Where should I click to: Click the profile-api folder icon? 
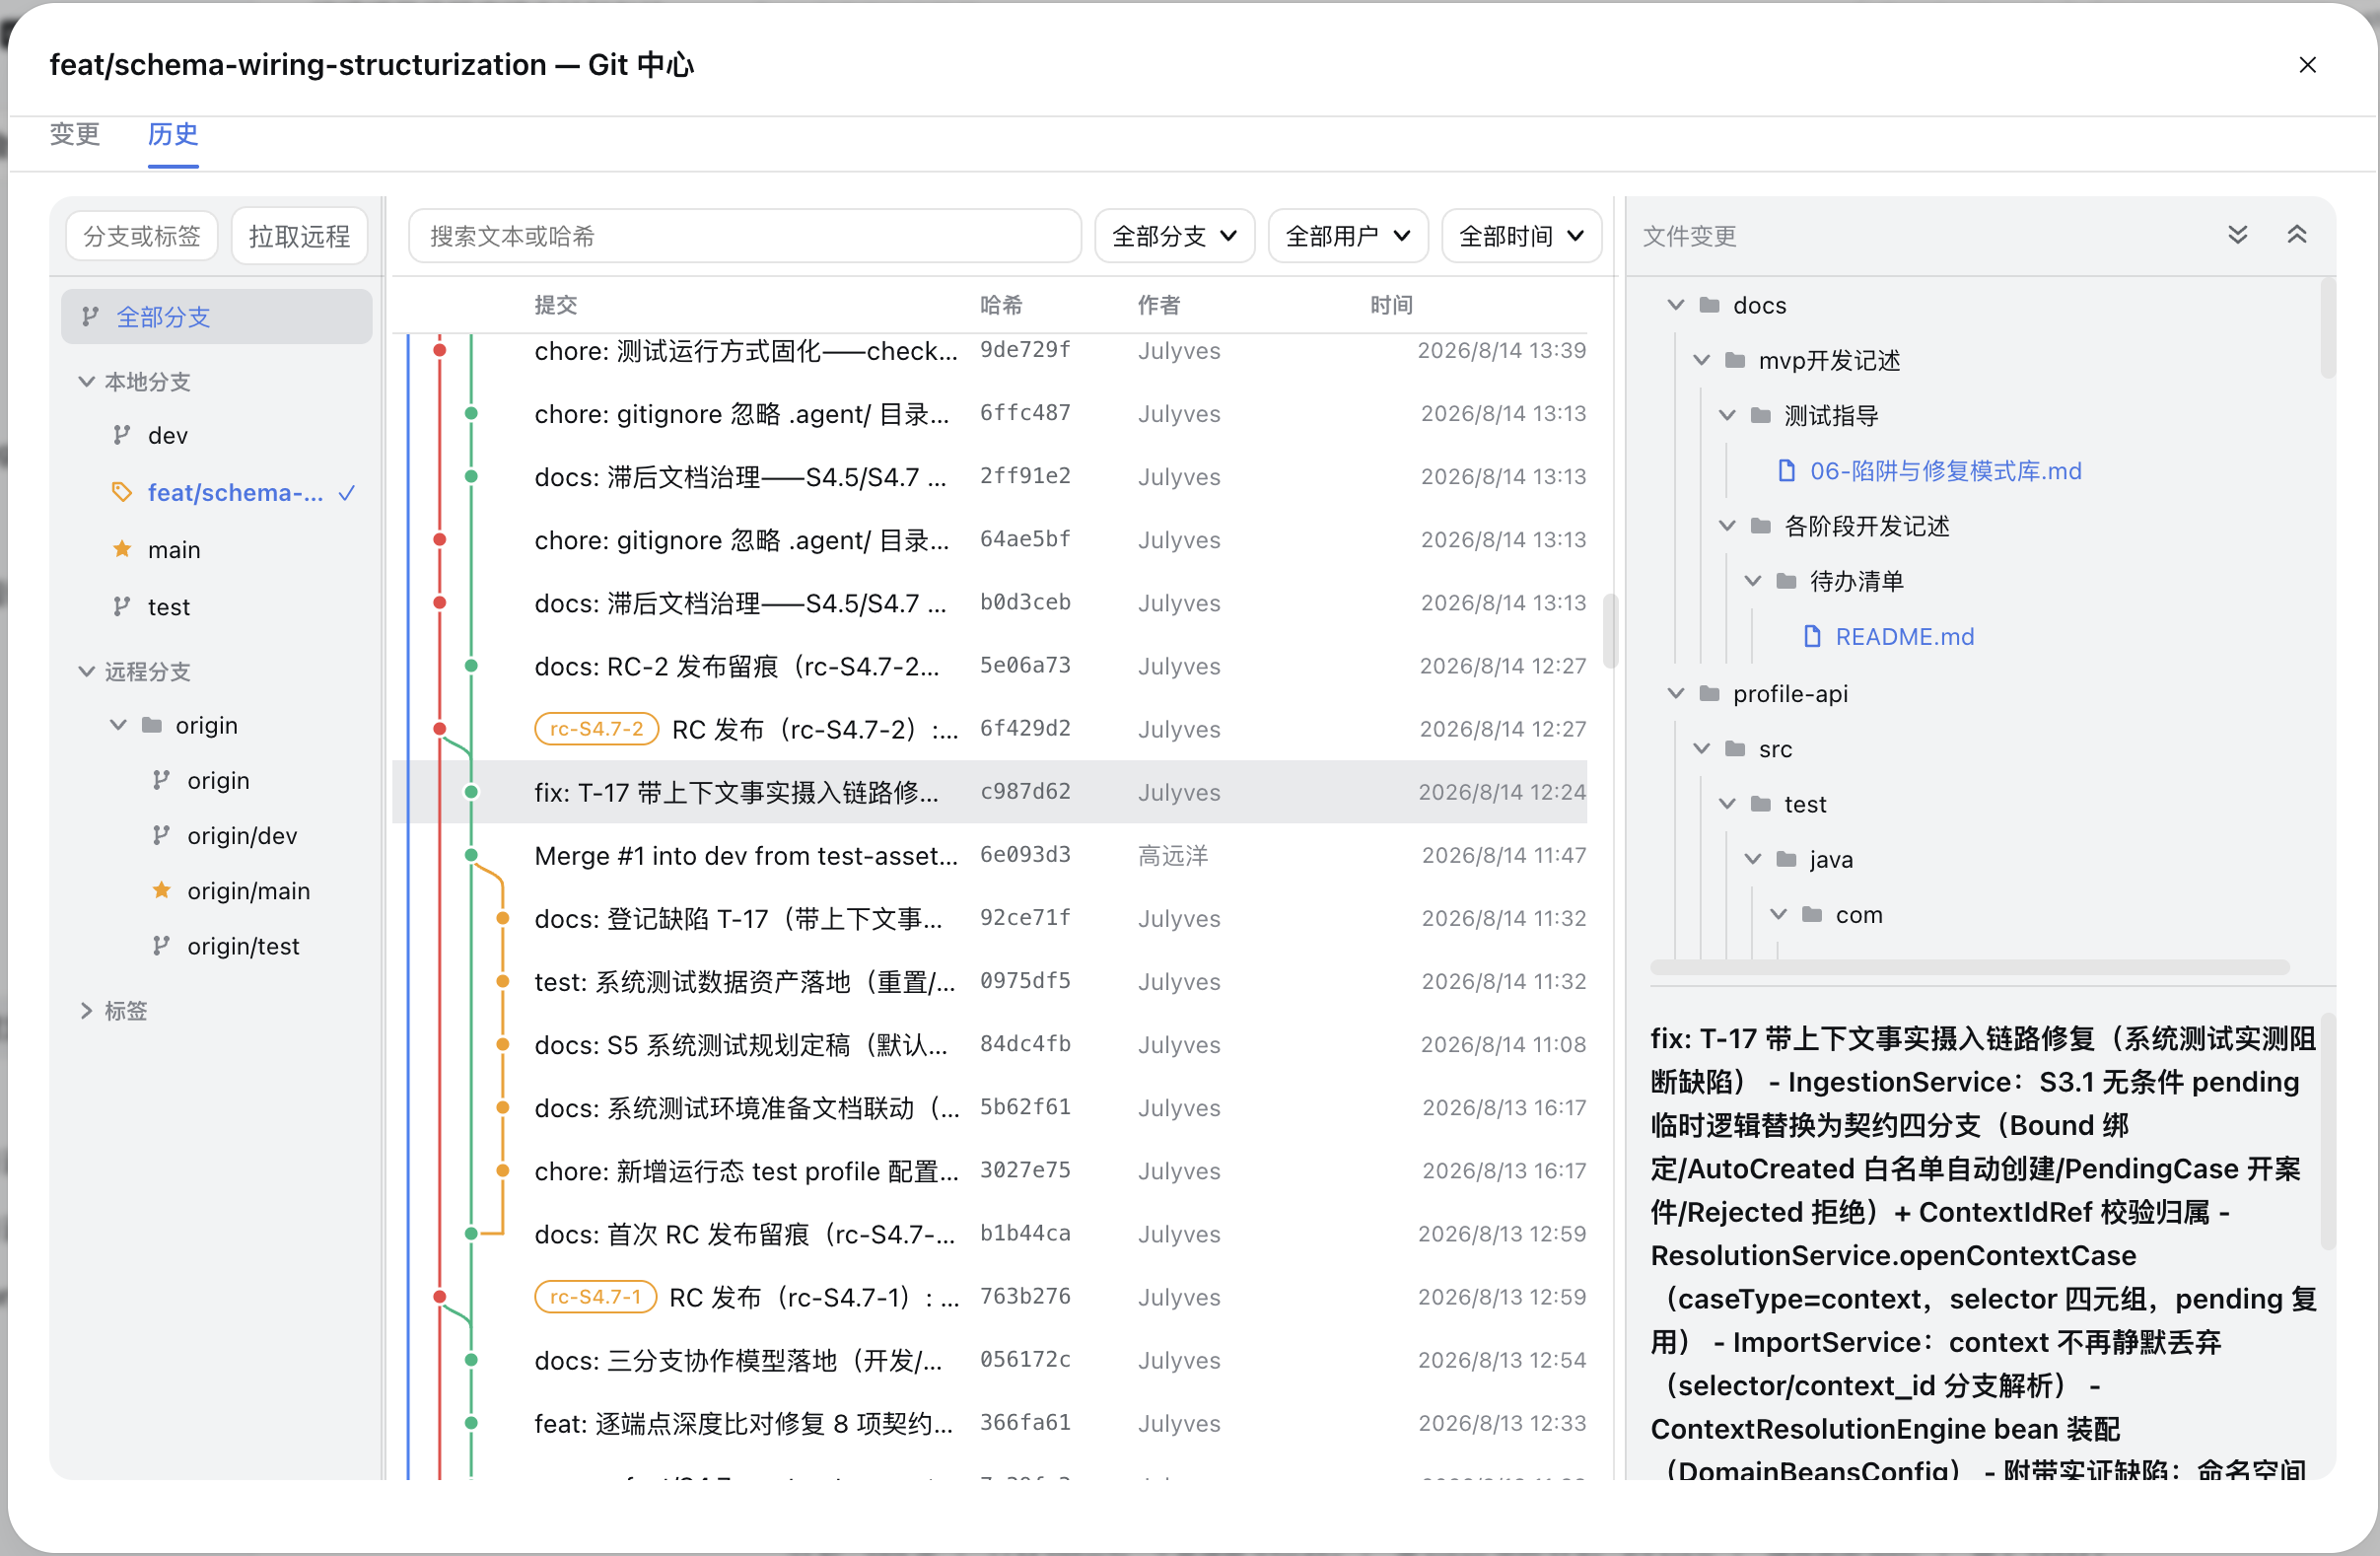(x=1709, y=693)
